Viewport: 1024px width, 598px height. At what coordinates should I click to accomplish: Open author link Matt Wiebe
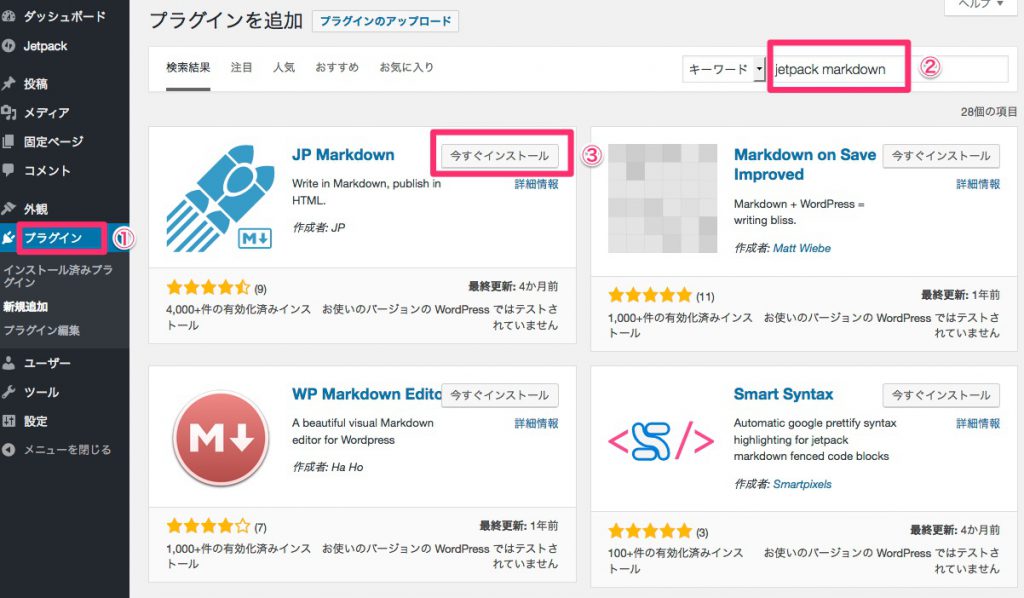click(802, 248)
